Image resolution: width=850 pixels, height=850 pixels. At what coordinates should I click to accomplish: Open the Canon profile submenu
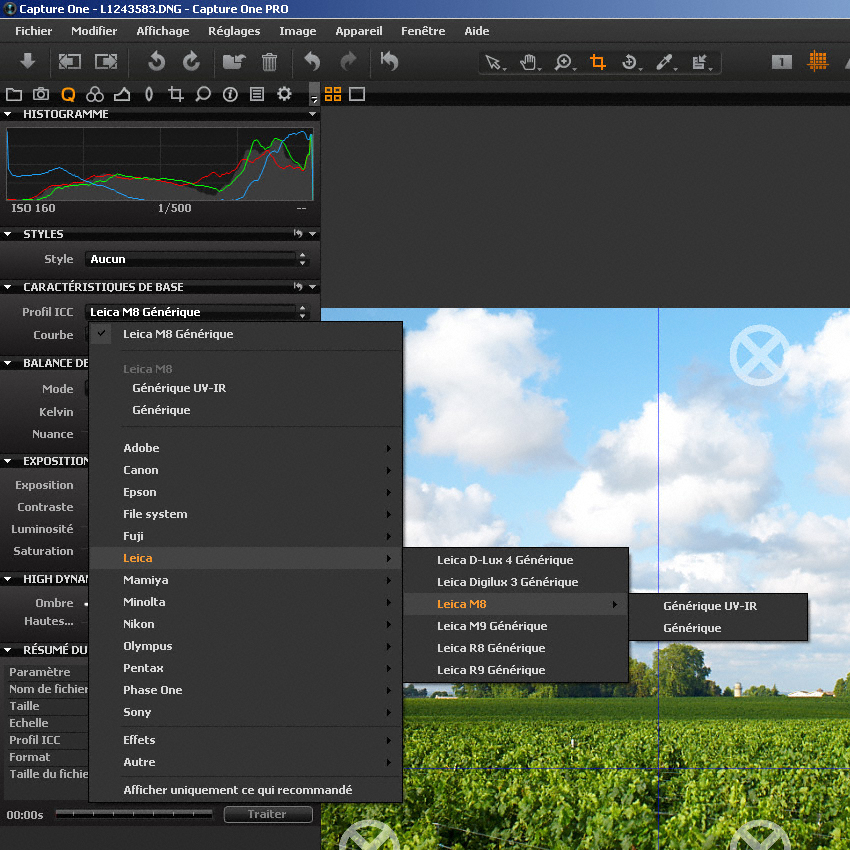pos(246,471)
